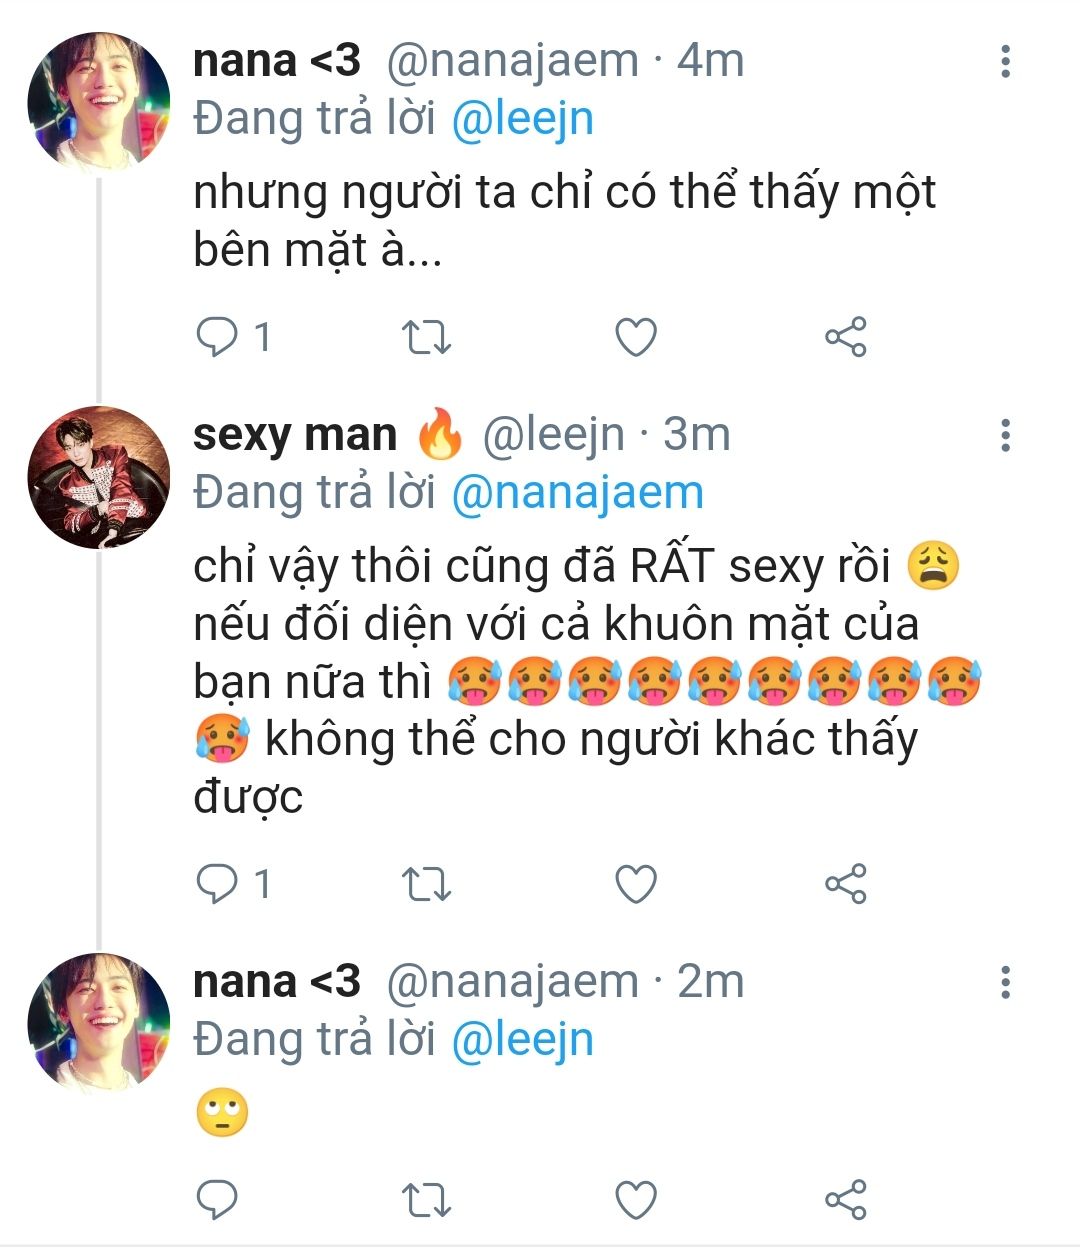1080x1250 pixels.
Task: Retweet nana's first tweet about one side of face
Action: point(426,337)
